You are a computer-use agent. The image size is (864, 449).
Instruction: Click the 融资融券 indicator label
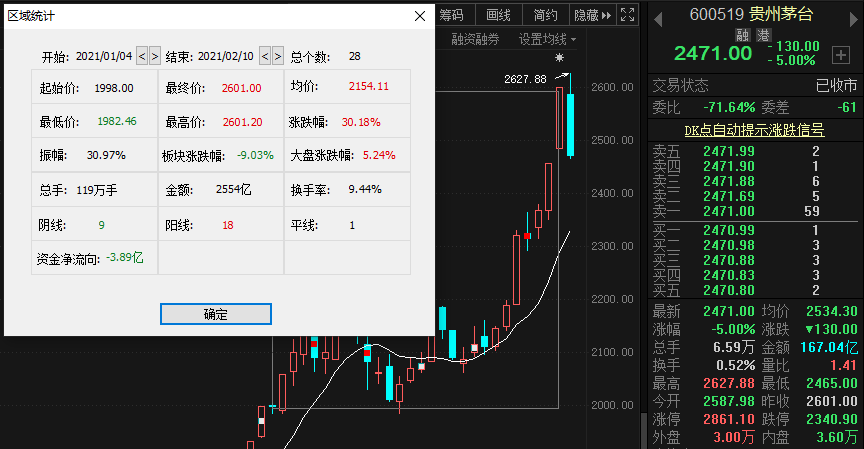[x=476, y=39]
